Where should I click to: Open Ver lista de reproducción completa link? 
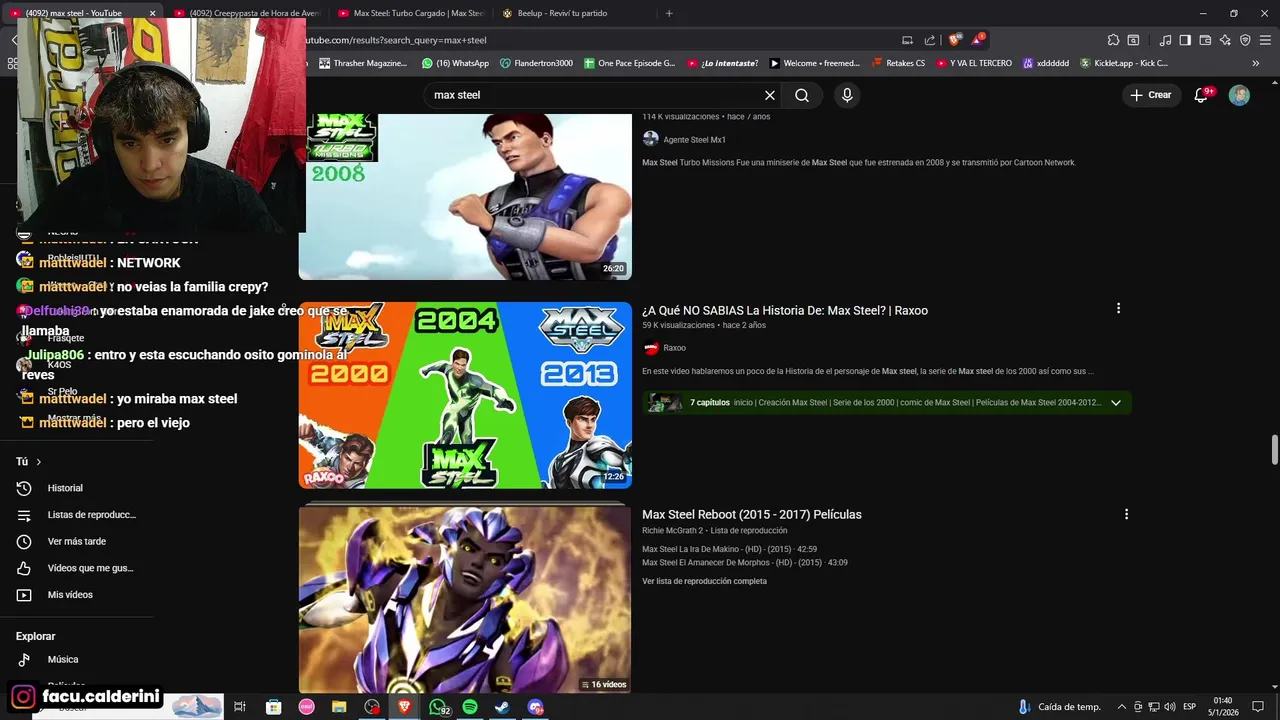704,581
